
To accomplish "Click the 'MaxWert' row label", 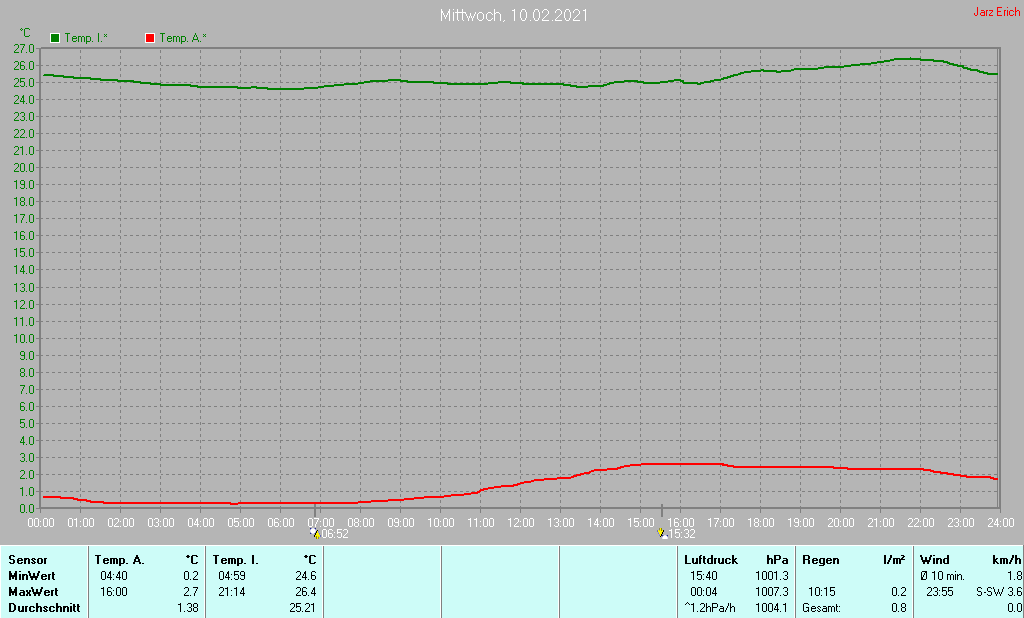I will [33, 592].
